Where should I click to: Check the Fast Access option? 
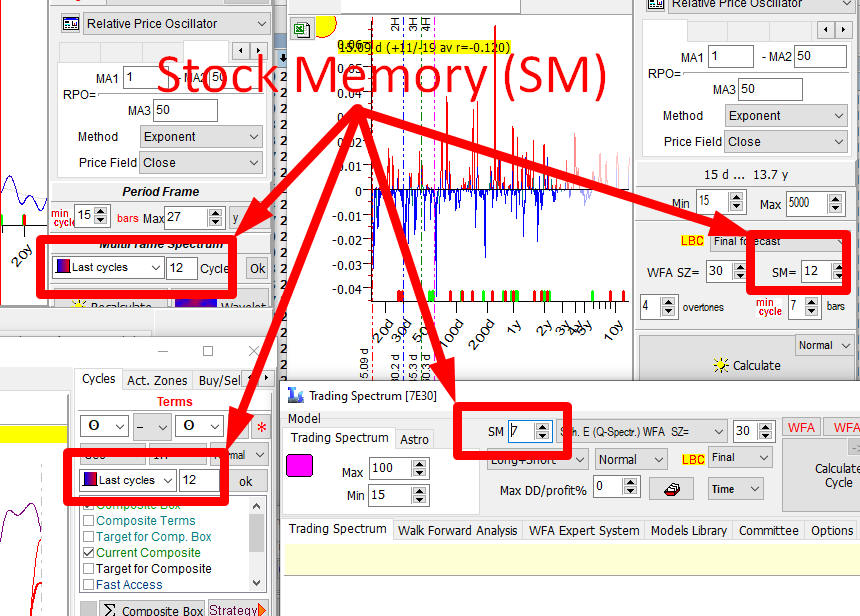tap(88, 585)
